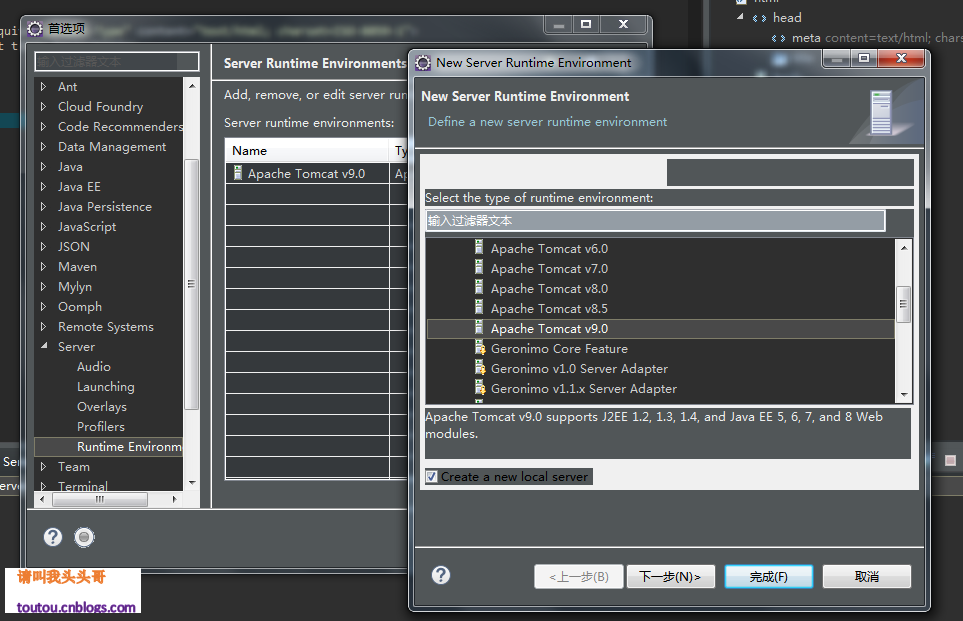
Task: Click the Apache Tomcat v6.0 server icon
Action: [479, 248]
